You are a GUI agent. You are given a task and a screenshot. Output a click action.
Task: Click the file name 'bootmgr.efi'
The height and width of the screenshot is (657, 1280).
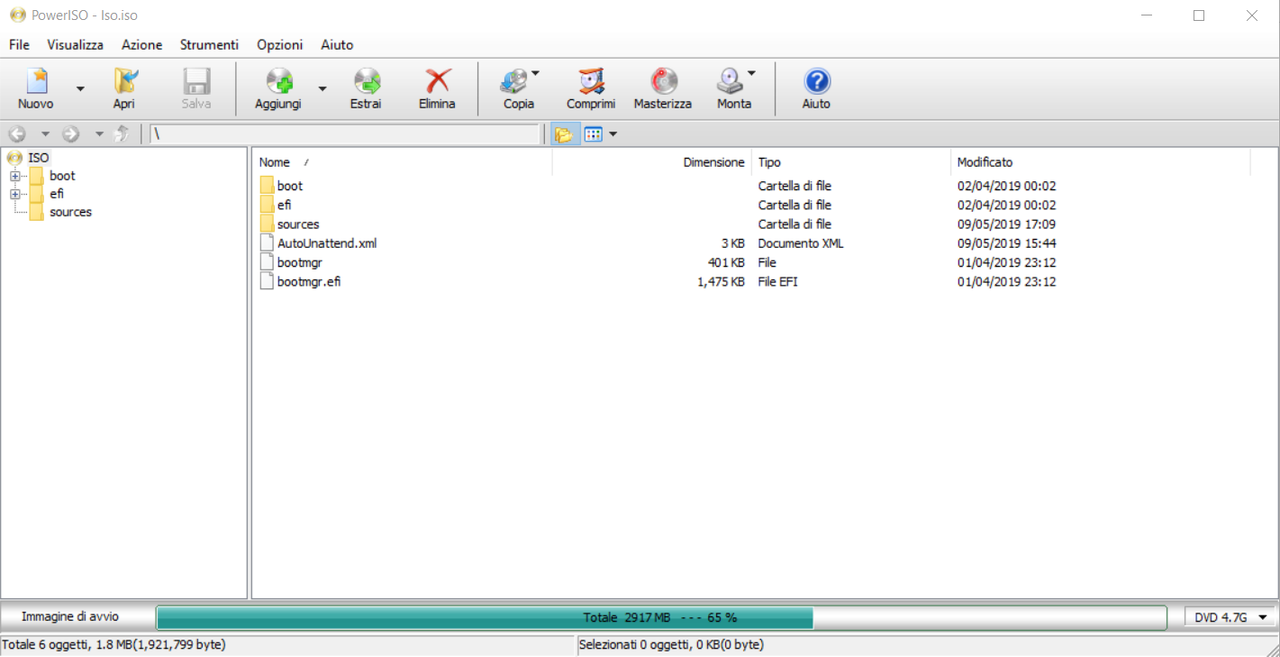click(309, 281)
